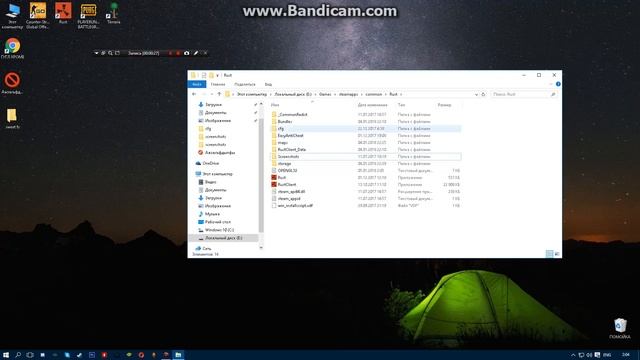640x360 pixels.
Task: Open Explorer help with the blue question icon
Action: coord(558,84)
